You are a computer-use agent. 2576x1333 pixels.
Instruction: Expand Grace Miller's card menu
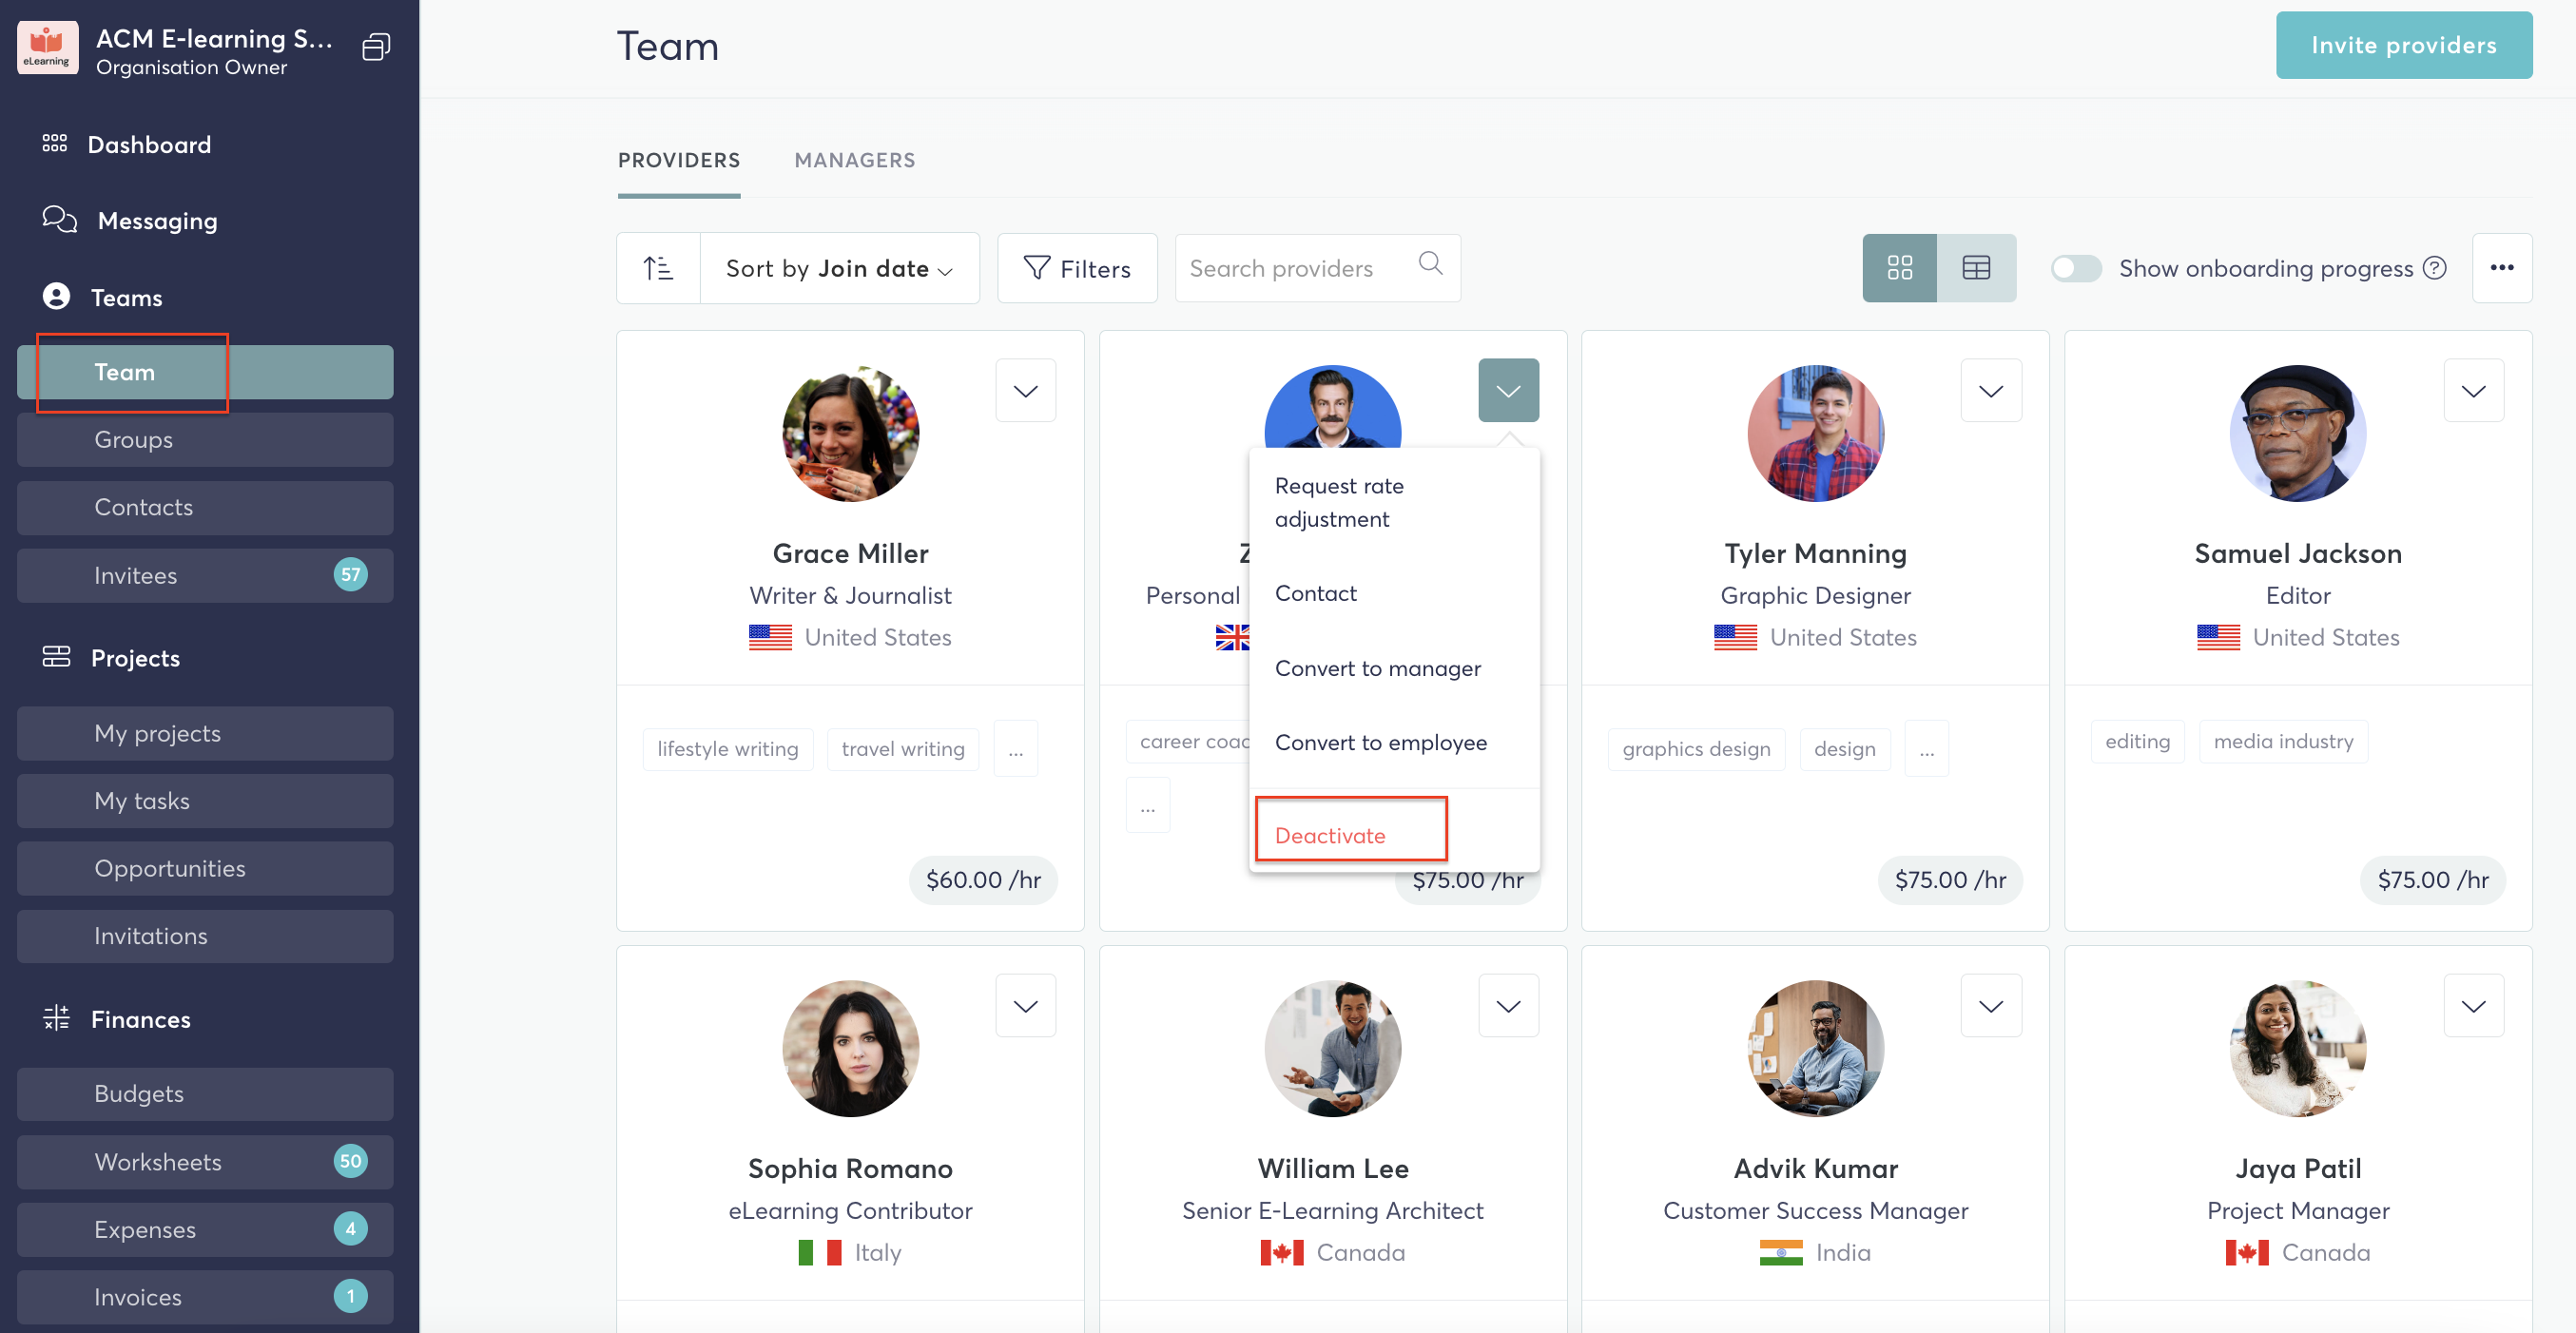coord(1026,391)
